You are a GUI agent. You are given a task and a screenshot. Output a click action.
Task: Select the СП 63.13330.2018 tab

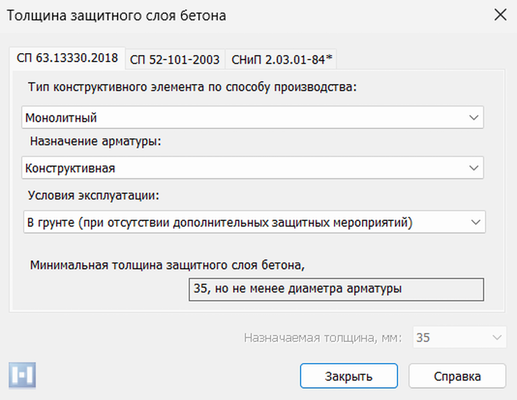click(67, 58)
